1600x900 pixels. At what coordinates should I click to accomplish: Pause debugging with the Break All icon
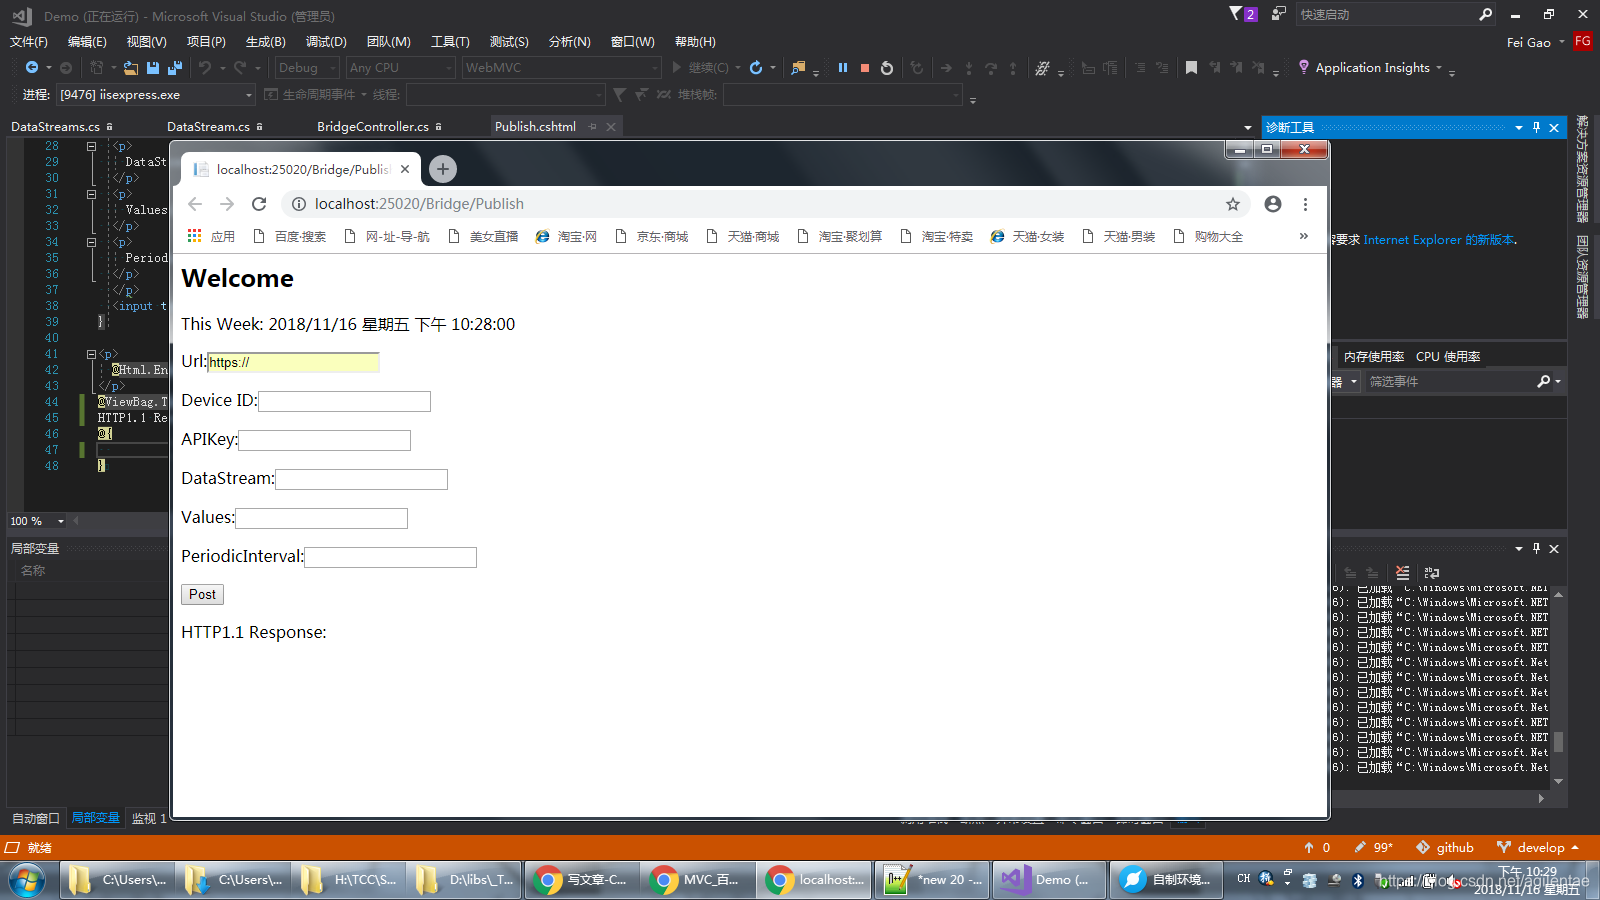(x=843, y=67)
